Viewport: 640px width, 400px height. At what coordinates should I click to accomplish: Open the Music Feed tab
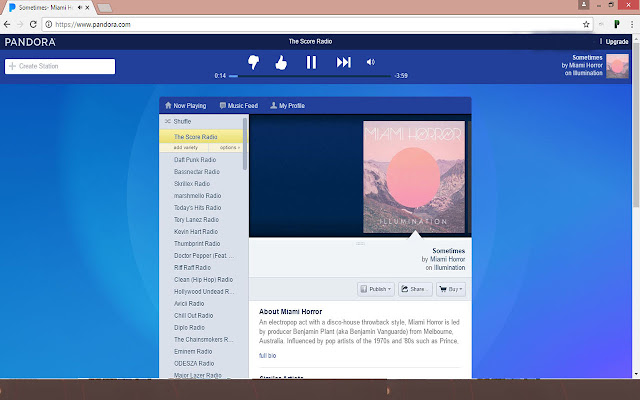tap(239, 106)
